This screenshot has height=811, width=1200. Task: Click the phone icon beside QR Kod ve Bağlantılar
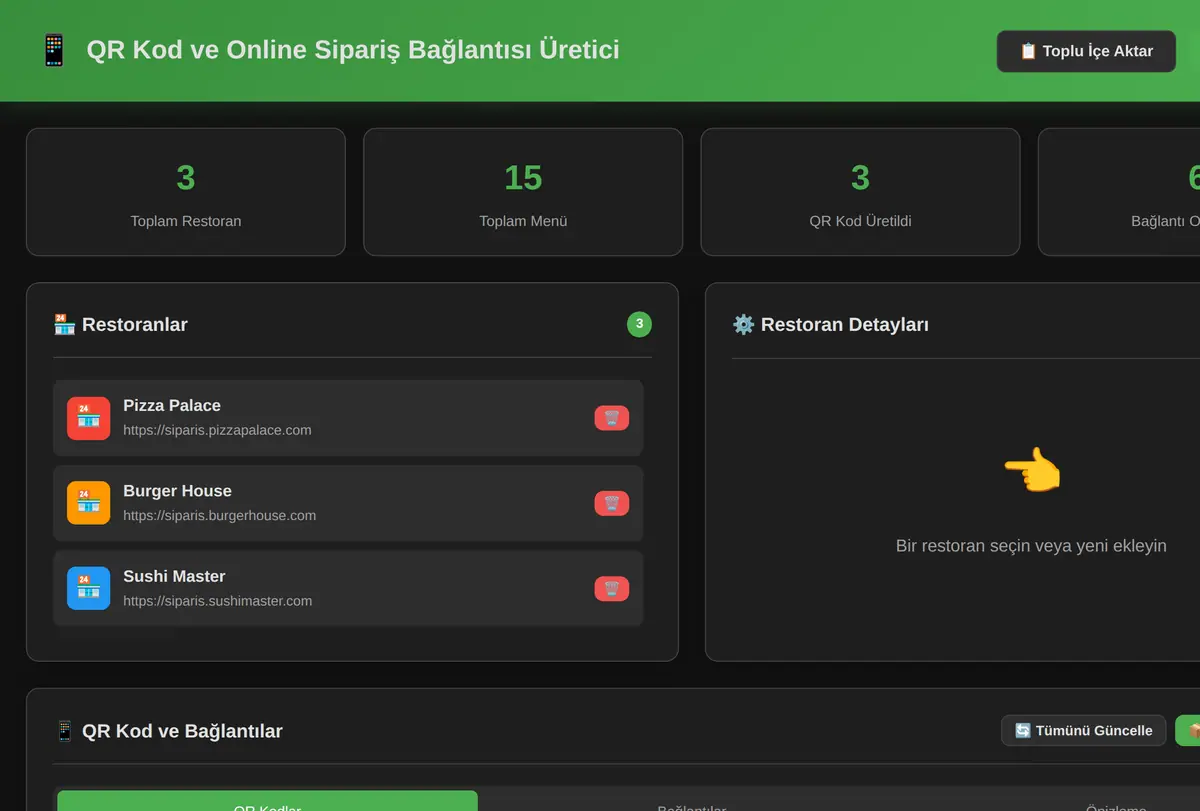coord(64,731)
